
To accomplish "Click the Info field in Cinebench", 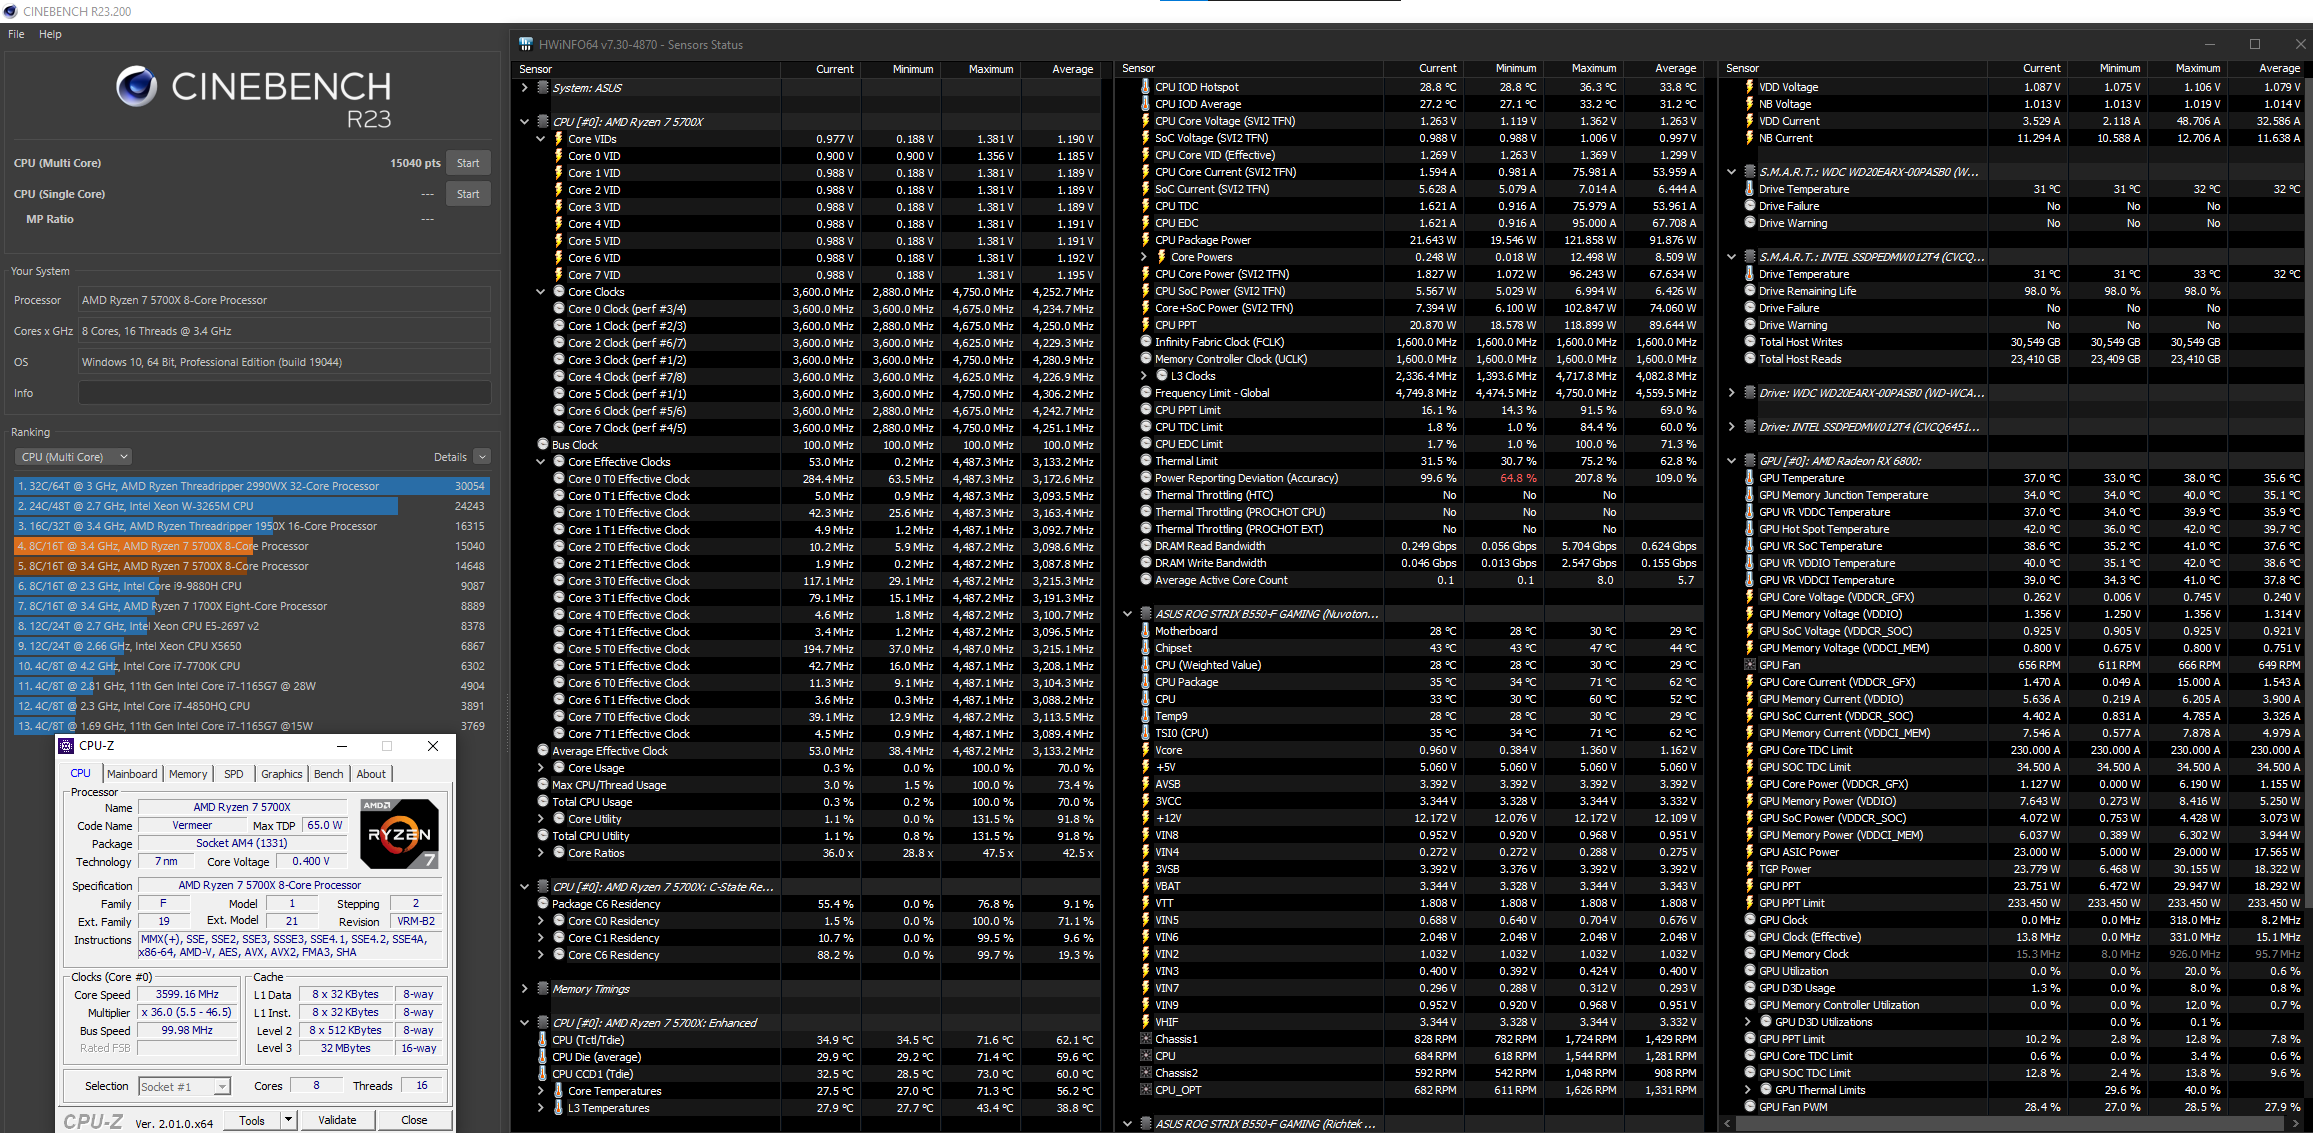I will coord(284,393).
